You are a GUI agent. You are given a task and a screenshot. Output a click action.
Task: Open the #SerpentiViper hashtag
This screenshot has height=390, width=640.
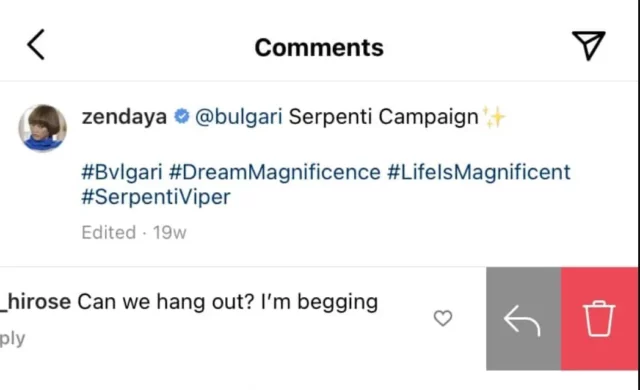pyautogui.click(x=156, y=197)
